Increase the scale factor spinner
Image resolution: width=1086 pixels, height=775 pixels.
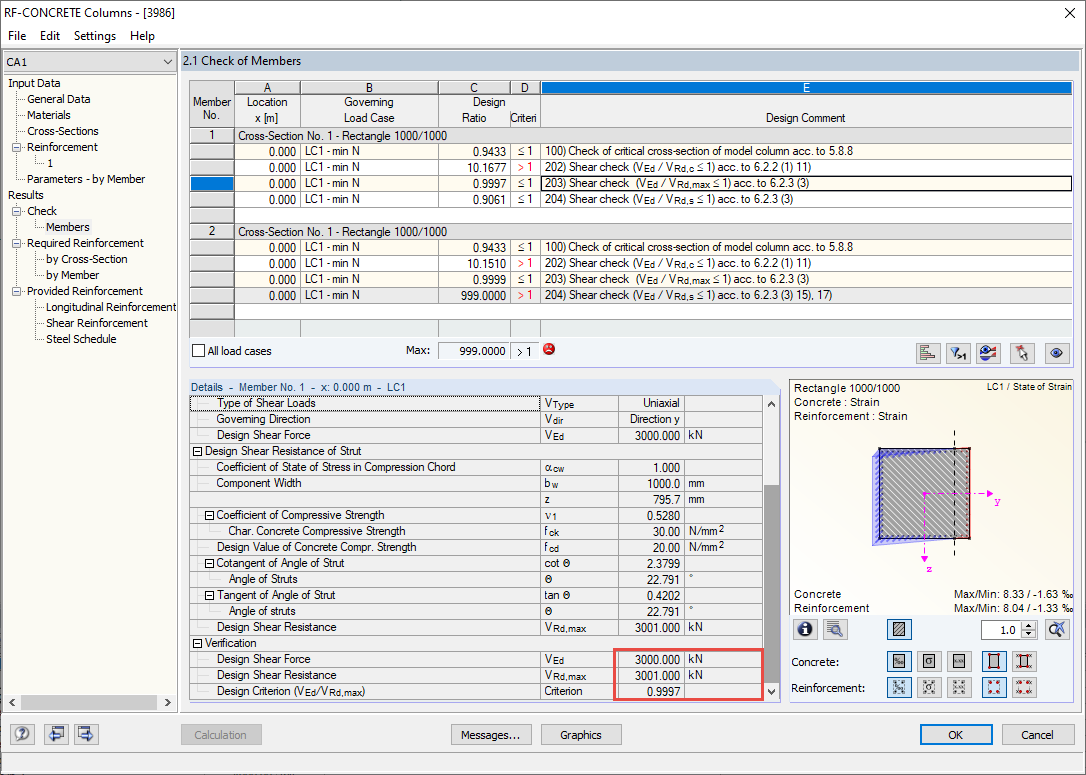coord(1029,625)
